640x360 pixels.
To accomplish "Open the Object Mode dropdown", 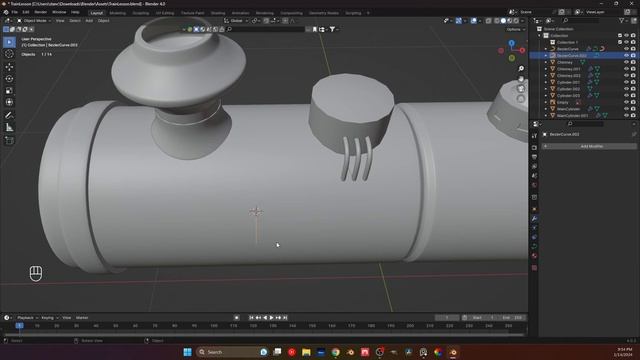I will coord(34,20).
